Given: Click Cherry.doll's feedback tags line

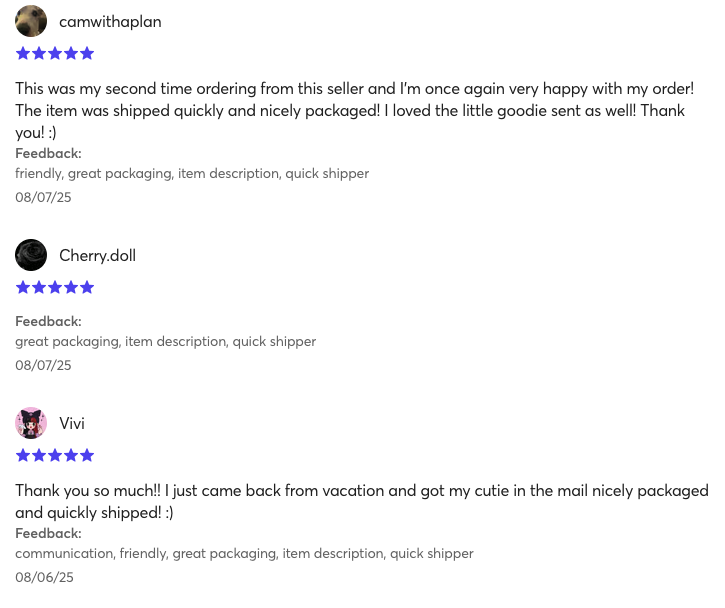Looking at the screenshot, I should pos(166,342).
